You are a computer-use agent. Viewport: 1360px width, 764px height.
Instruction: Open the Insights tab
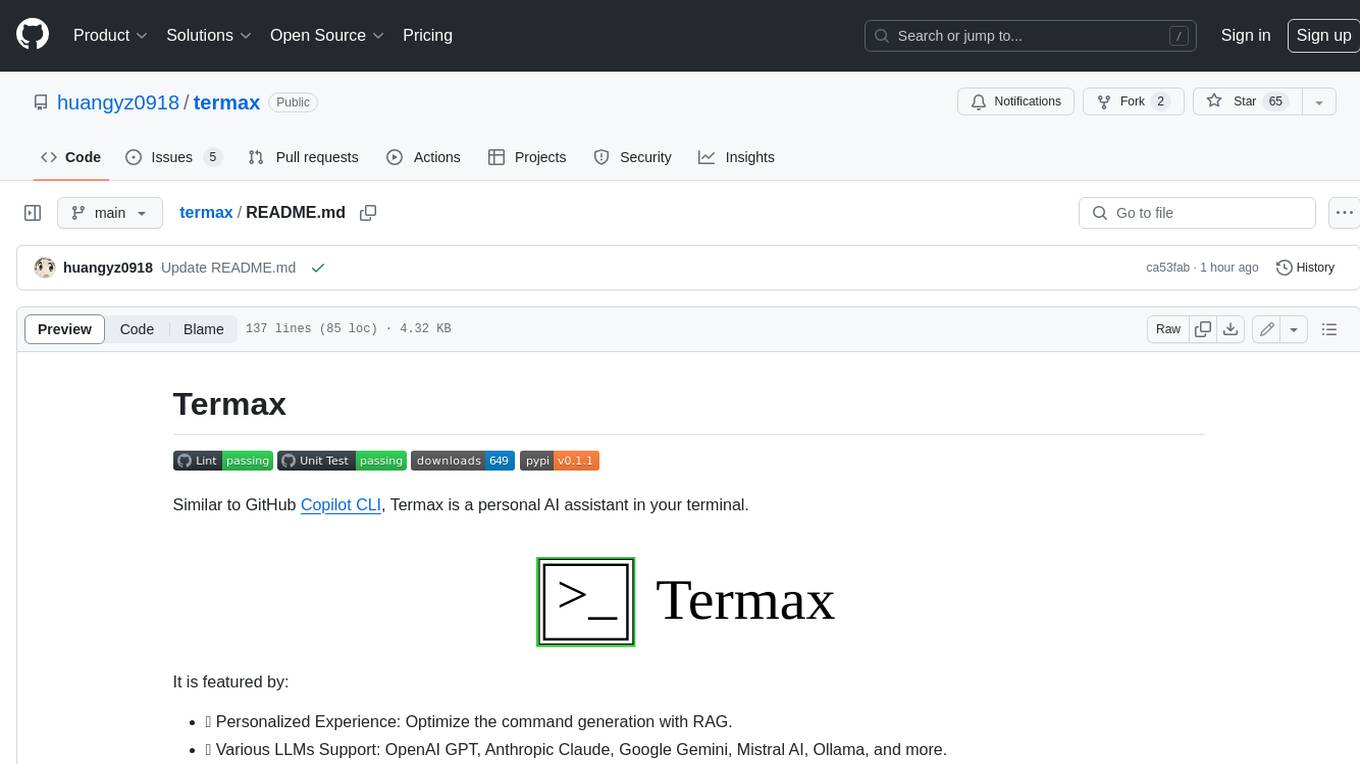[x=736, y=157]
